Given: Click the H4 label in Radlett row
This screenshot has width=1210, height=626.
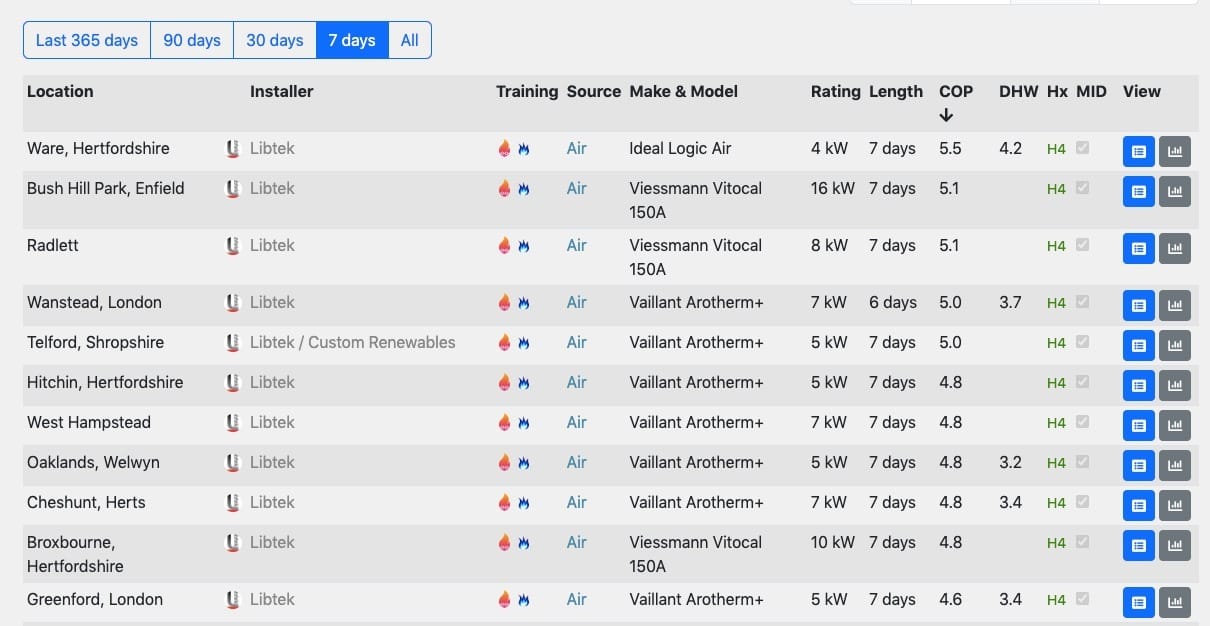Looking at the screenshot, I should pyautogui.click(x=1056, y=246).
